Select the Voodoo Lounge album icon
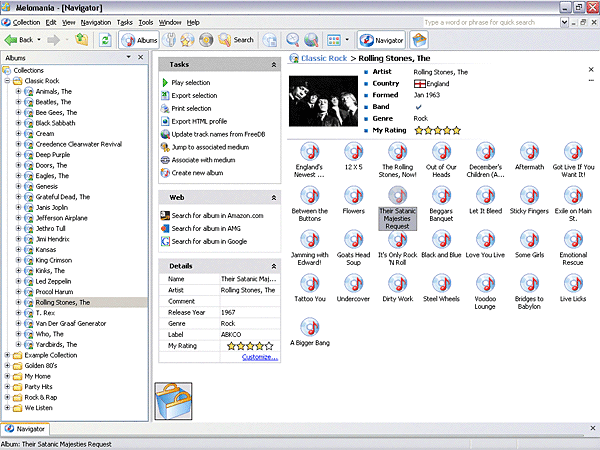 [485, 281]
